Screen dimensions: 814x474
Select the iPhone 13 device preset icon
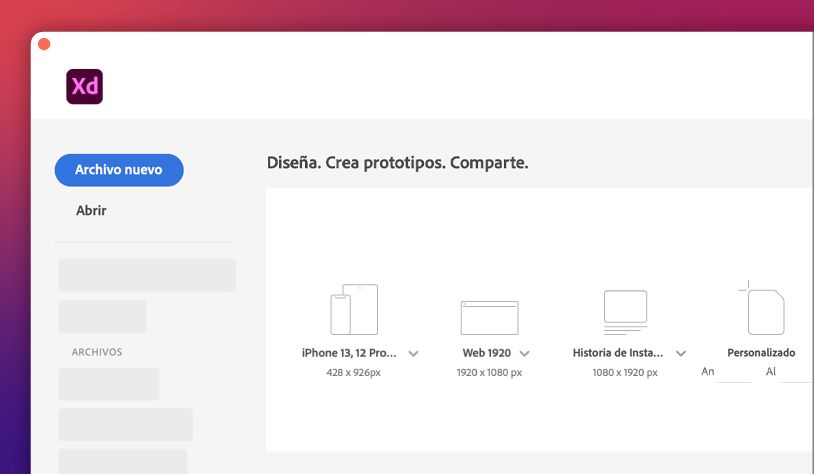pos(354,310)
